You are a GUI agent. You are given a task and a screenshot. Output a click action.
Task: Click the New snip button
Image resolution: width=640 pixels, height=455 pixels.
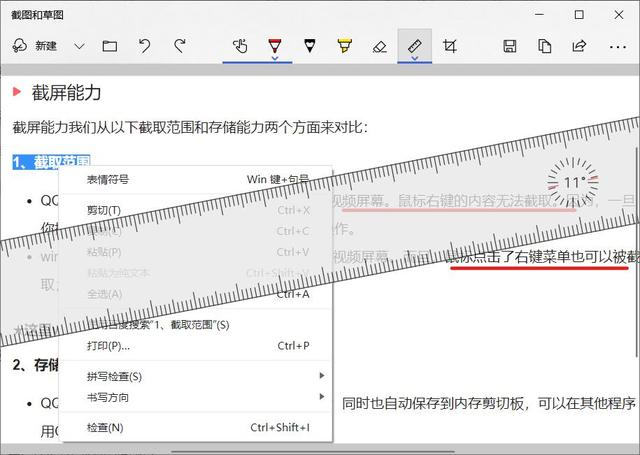[x=34, y=46]
